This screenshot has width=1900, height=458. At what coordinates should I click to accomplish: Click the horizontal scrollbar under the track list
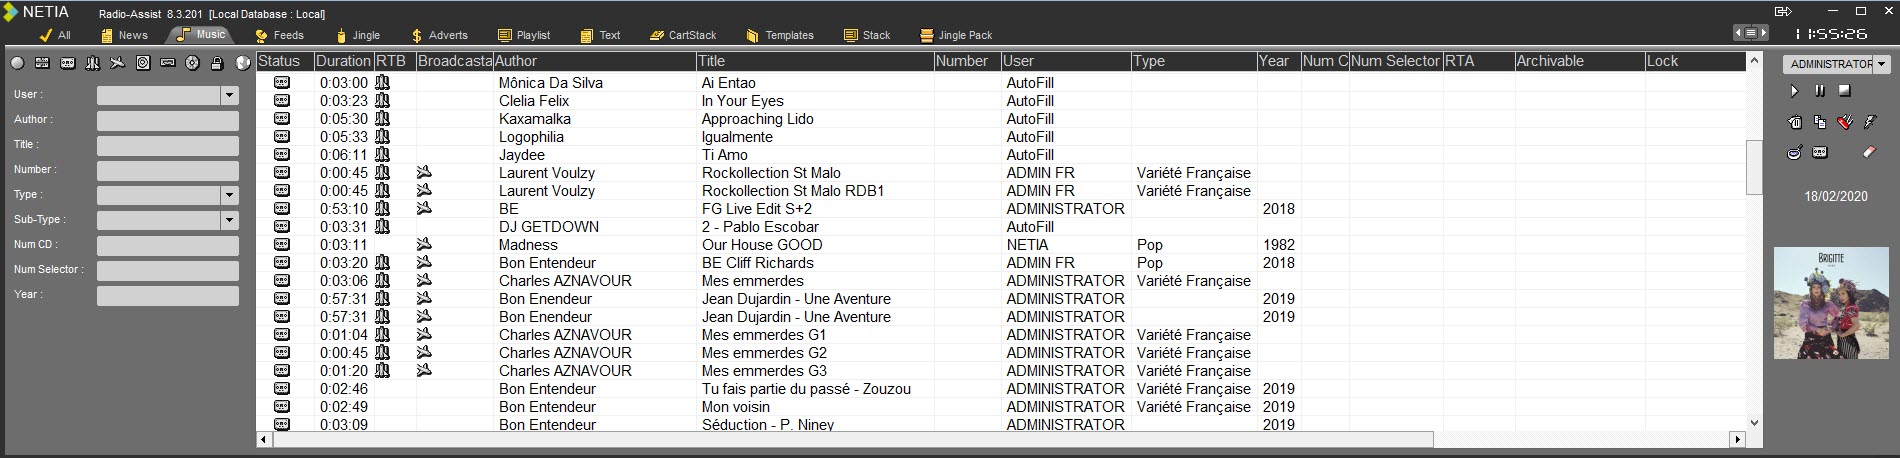[x=851, y=440]
